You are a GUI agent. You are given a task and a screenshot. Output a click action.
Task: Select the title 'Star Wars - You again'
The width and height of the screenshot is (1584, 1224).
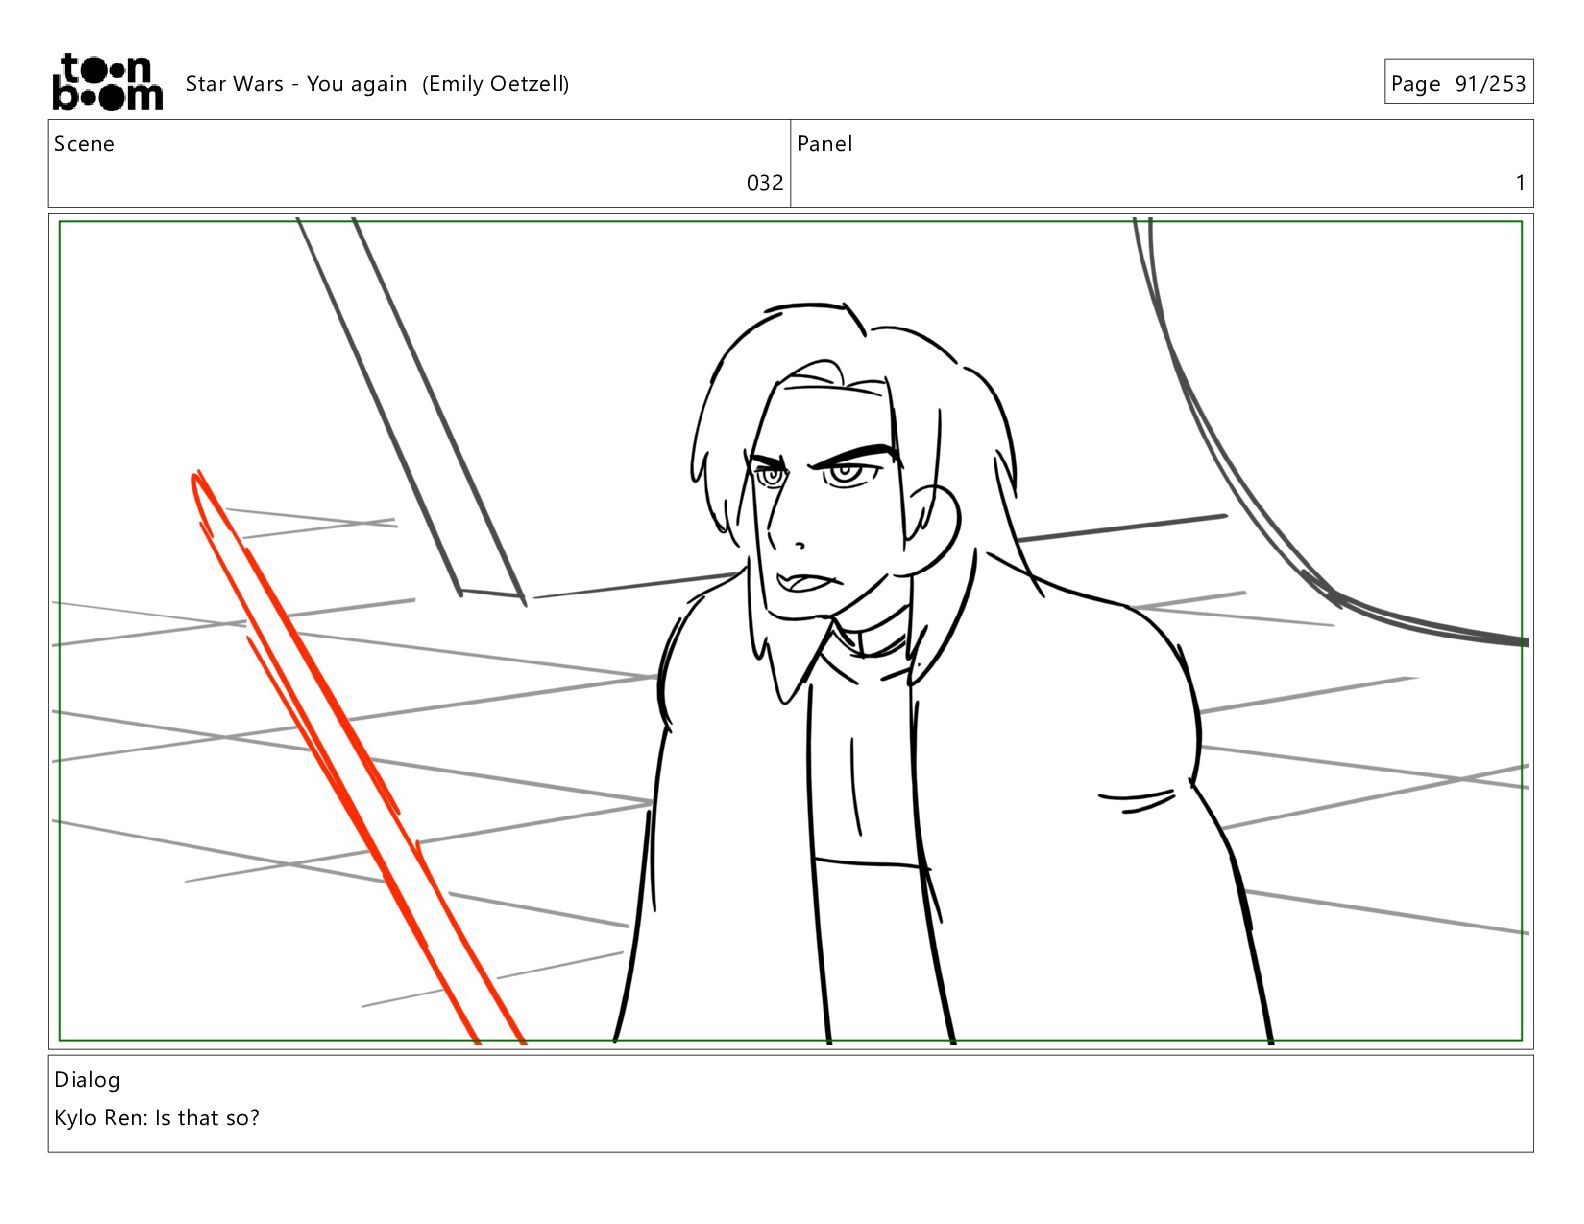296,84
